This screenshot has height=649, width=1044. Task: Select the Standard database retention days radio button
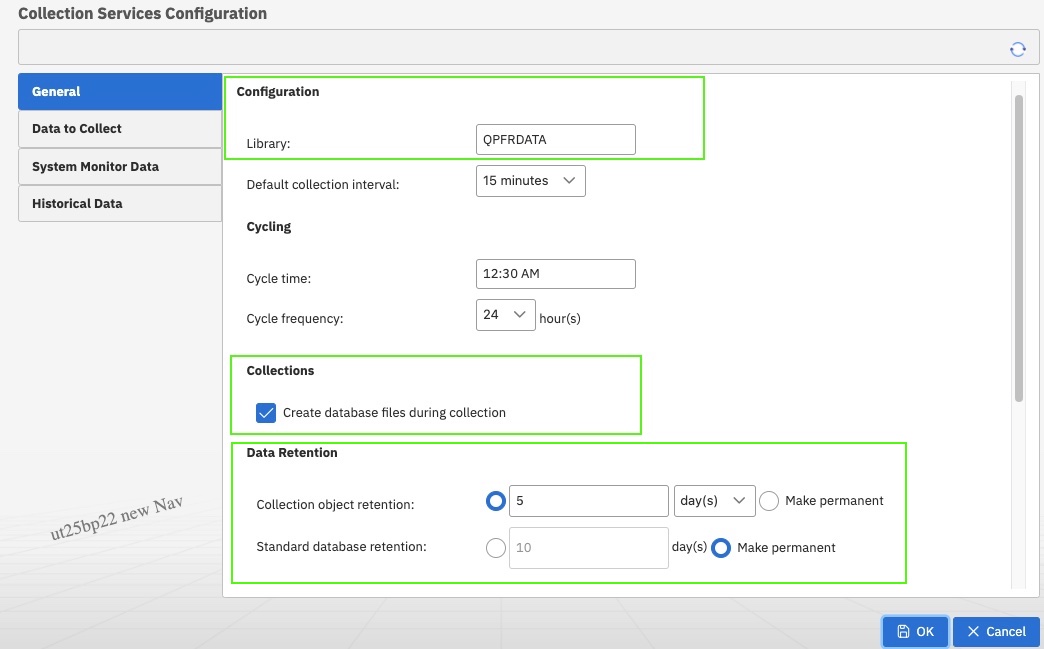coord(495,548)
